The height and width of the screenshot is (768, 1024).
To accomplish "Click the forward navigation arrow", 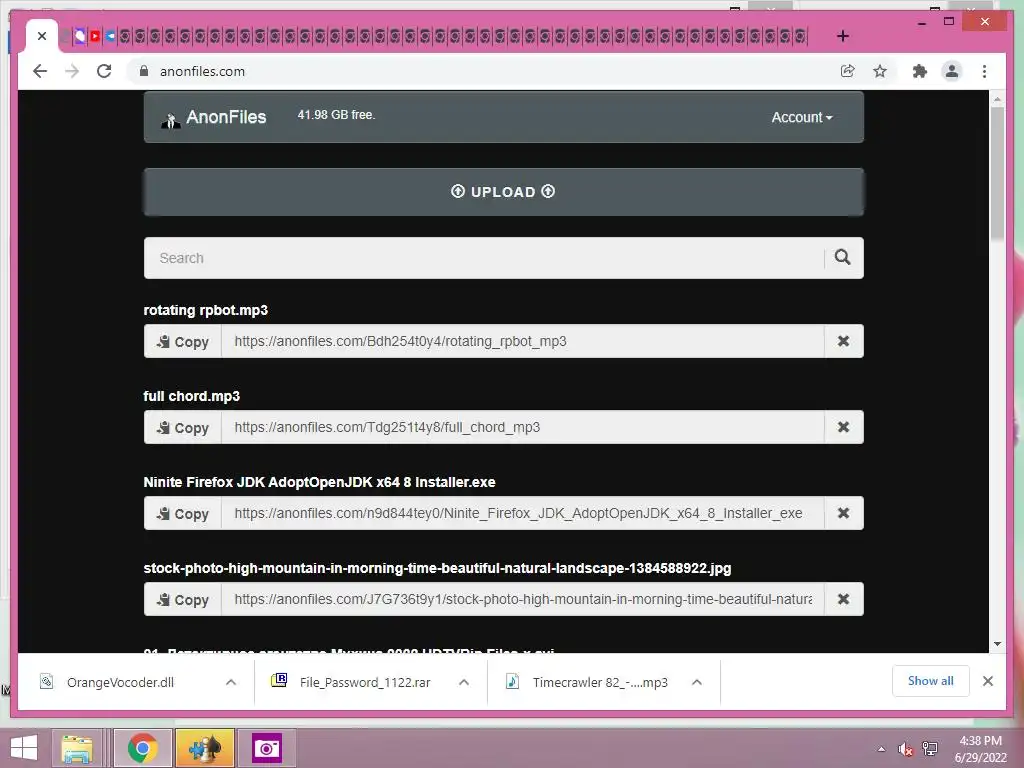I will click(72, 71).
